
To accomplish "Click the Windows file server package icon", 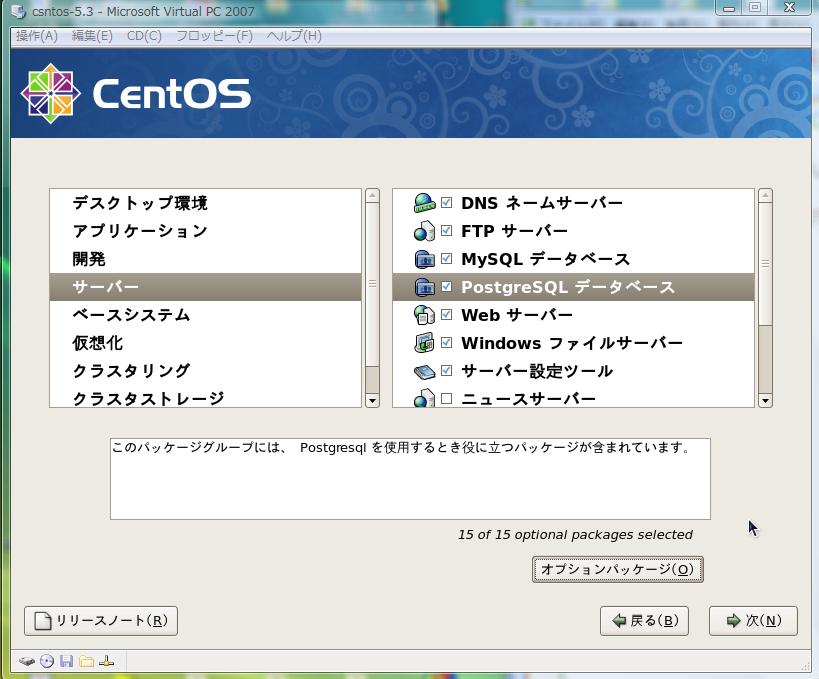I will [425, 343].
